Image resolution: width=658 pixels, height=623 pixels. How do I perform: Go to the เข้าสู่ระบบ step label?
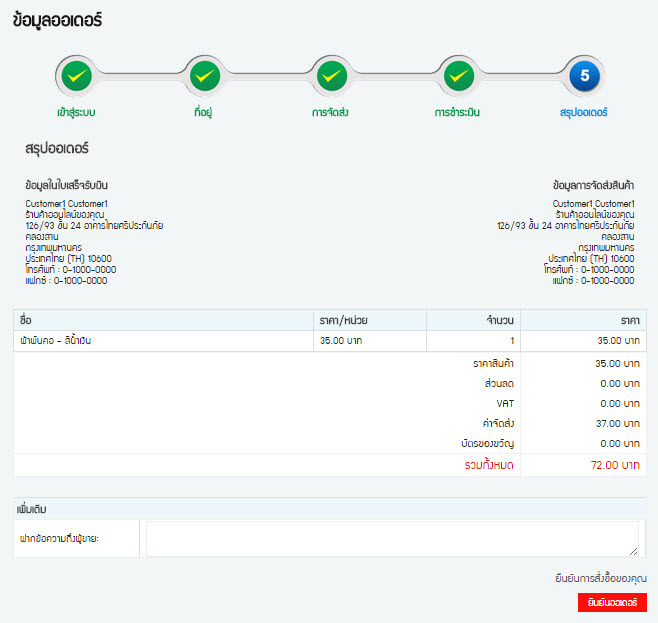[77, 112]
